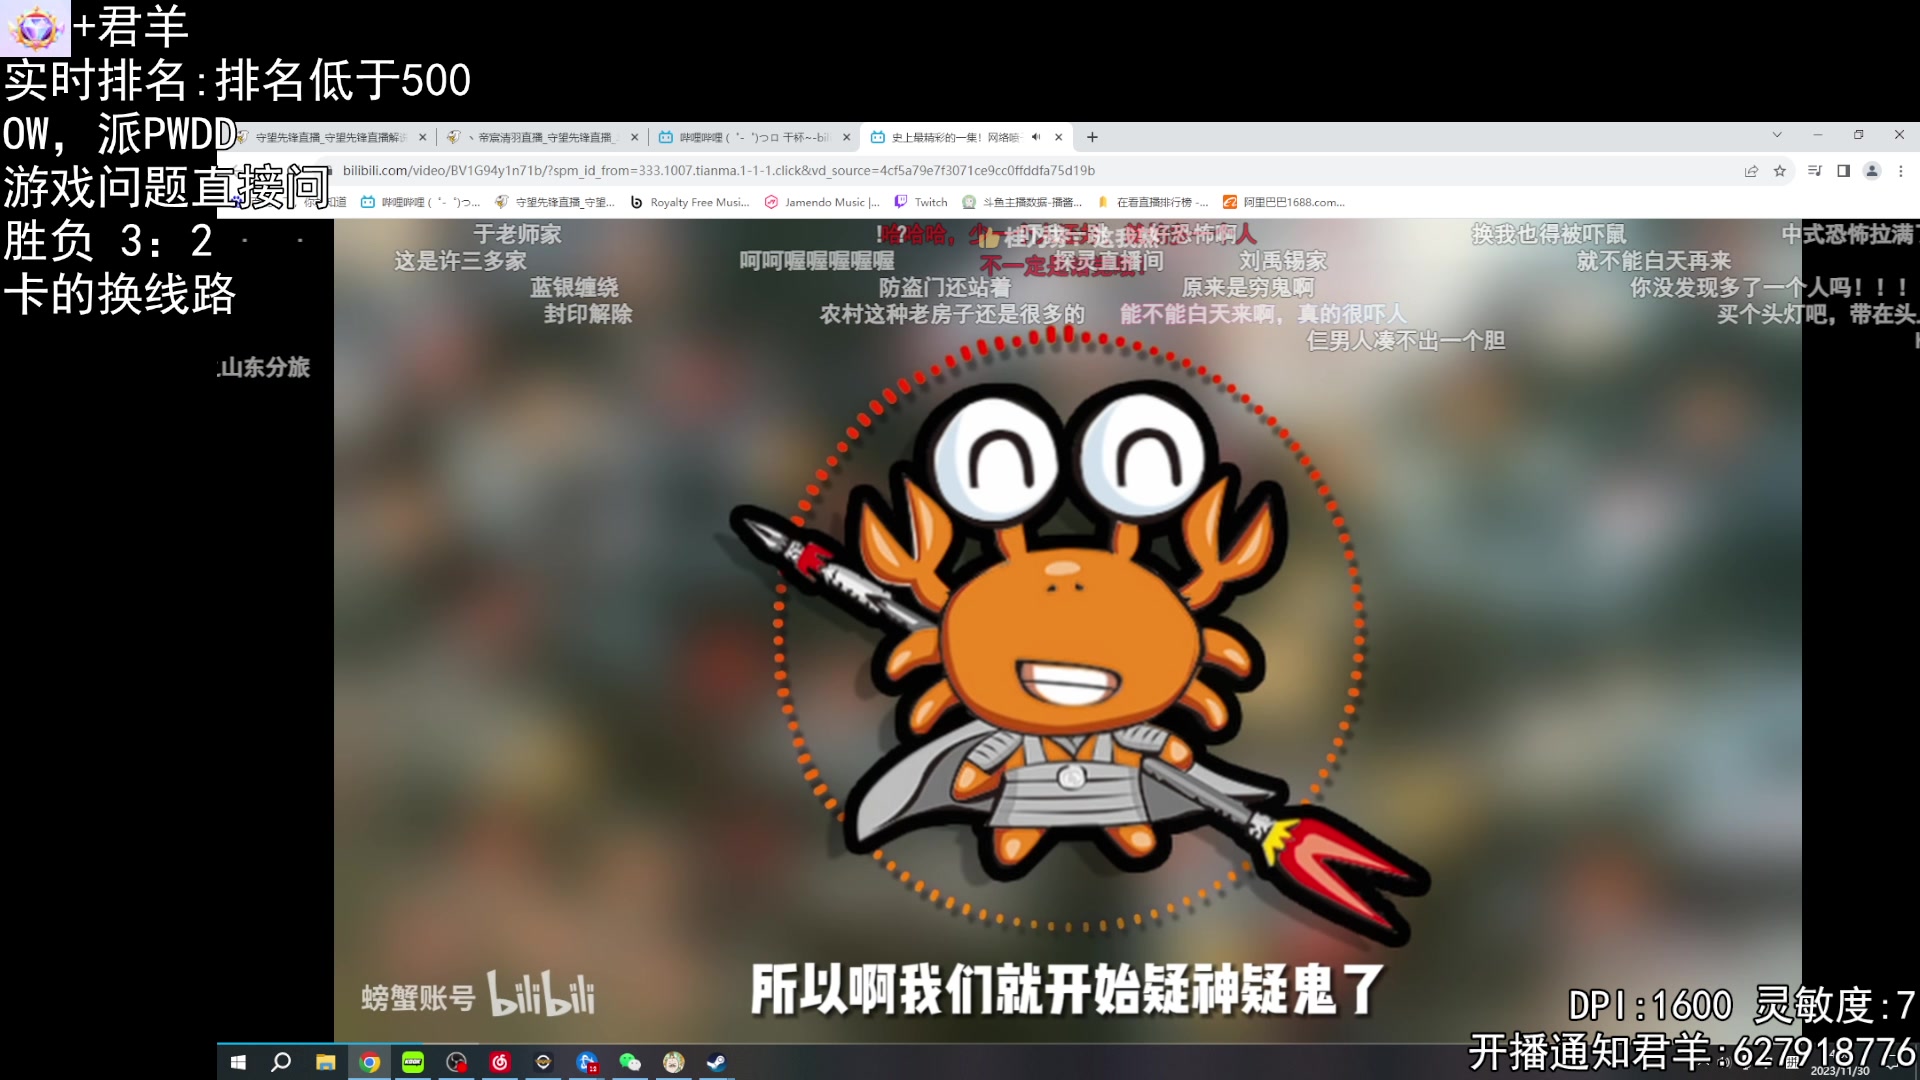Open the green KOOK app in taskbar
The width and height of the screenshot is (1920, 1080).
click(x=413, y=1062)
